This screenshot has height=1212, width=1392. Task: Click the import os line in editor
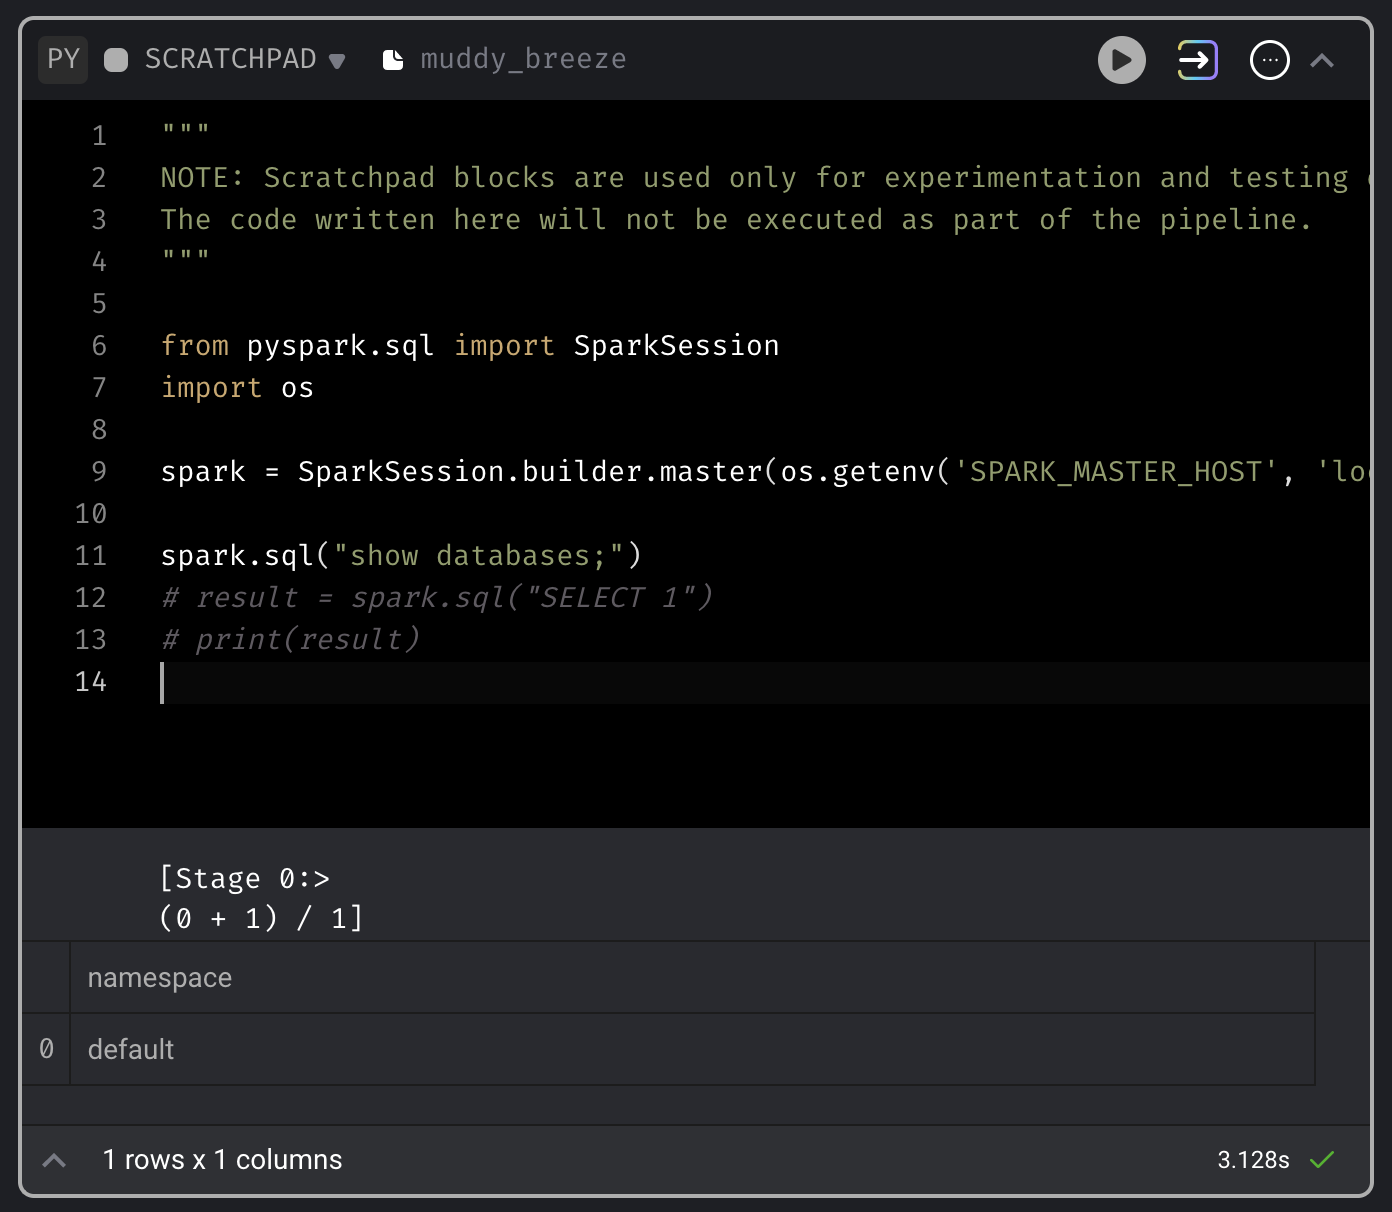pyautogui.click(x=237, y=388)
